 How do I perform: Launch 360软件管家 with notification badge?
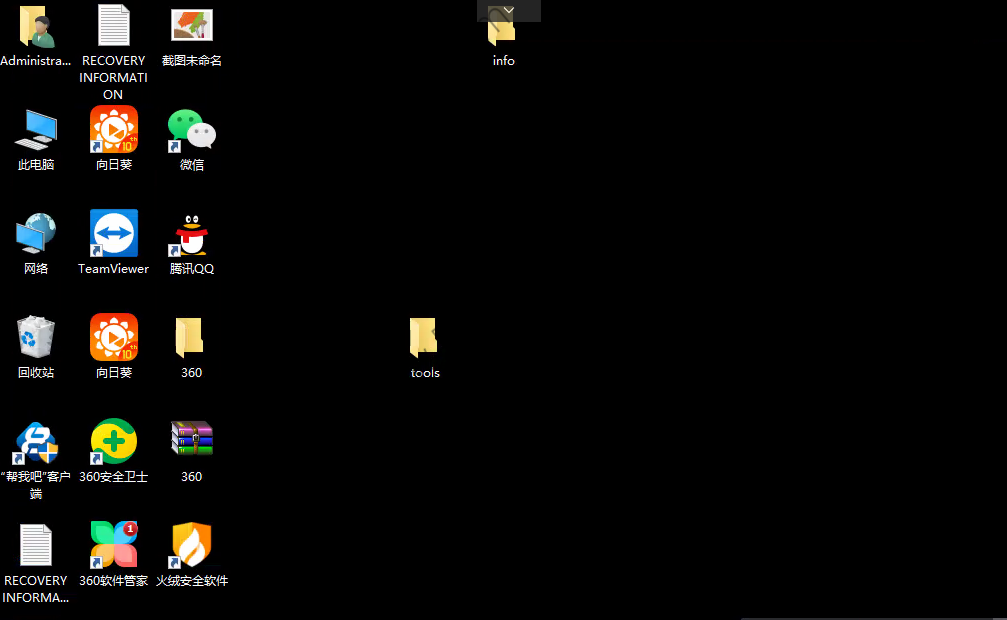[x=113, y=546]
